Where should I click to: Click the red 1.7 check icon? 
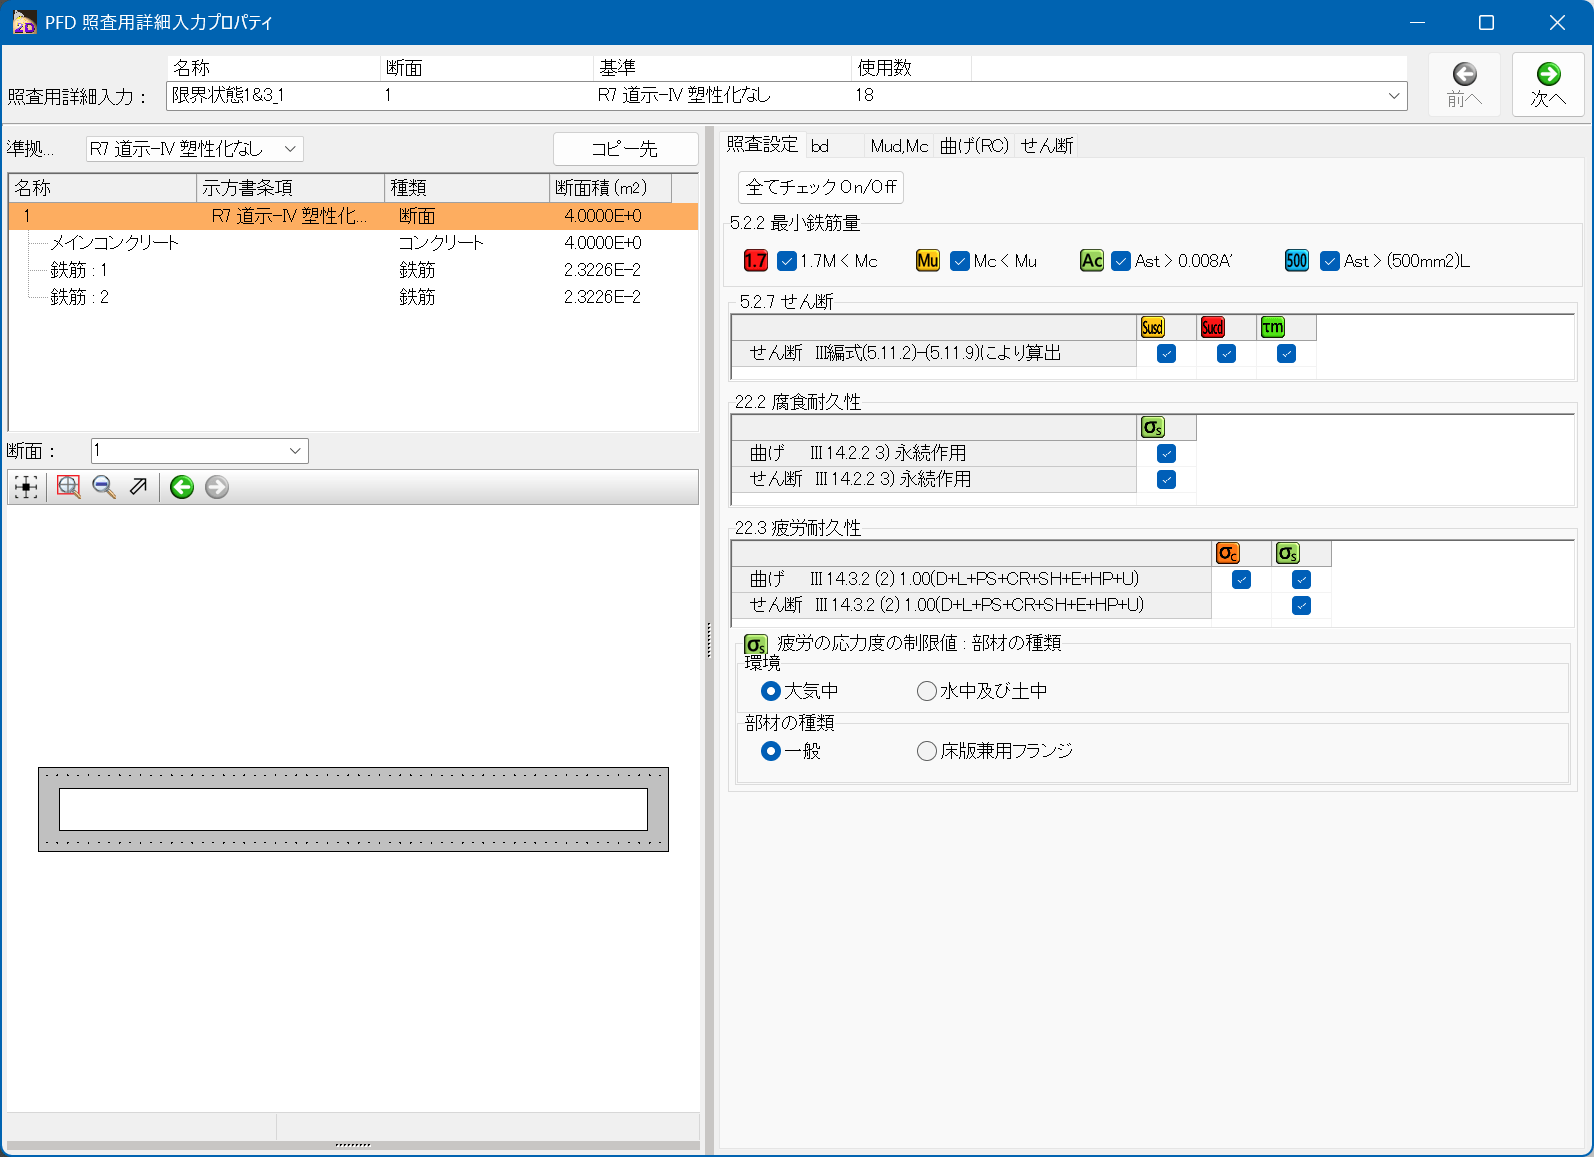[x=756, y=261]
